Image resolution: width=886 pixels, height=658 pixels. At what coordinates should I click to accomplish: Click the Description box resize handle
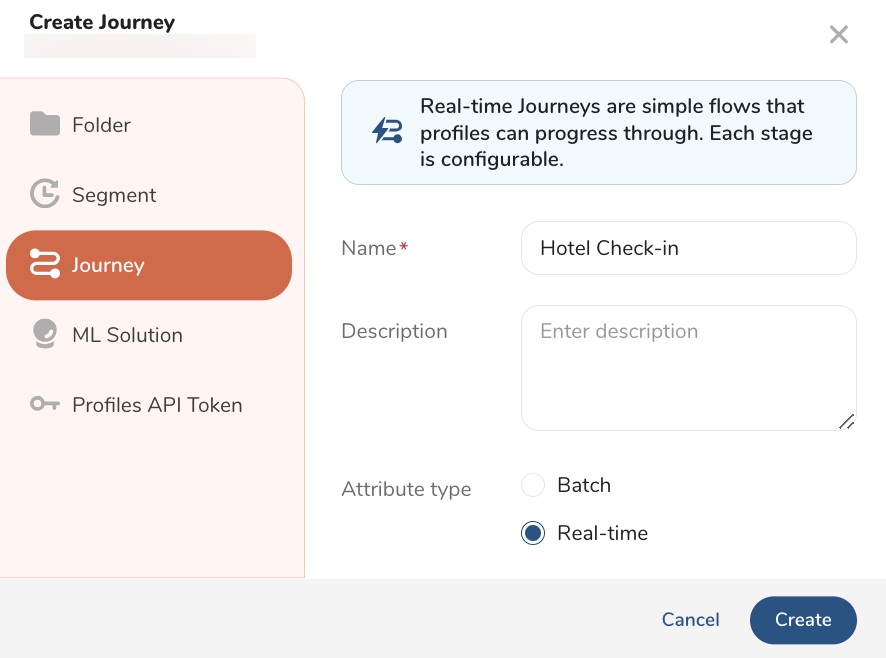coord(846,421)
